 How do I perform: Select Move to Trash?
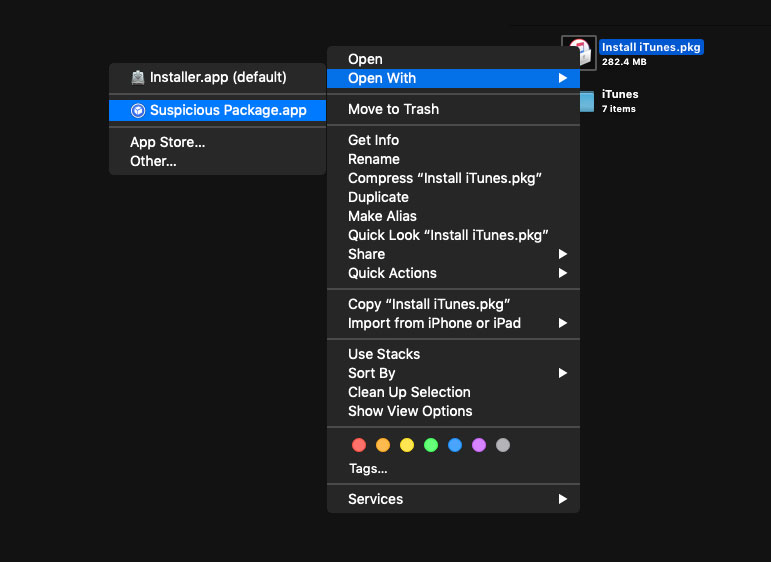pyautogui.click(x=453, y=109)
